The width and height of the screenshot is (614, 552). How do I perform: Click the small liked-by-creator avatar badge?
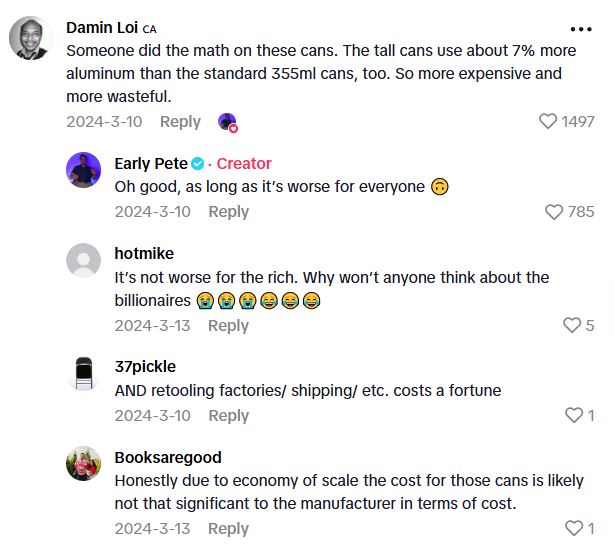coord(228,122)
